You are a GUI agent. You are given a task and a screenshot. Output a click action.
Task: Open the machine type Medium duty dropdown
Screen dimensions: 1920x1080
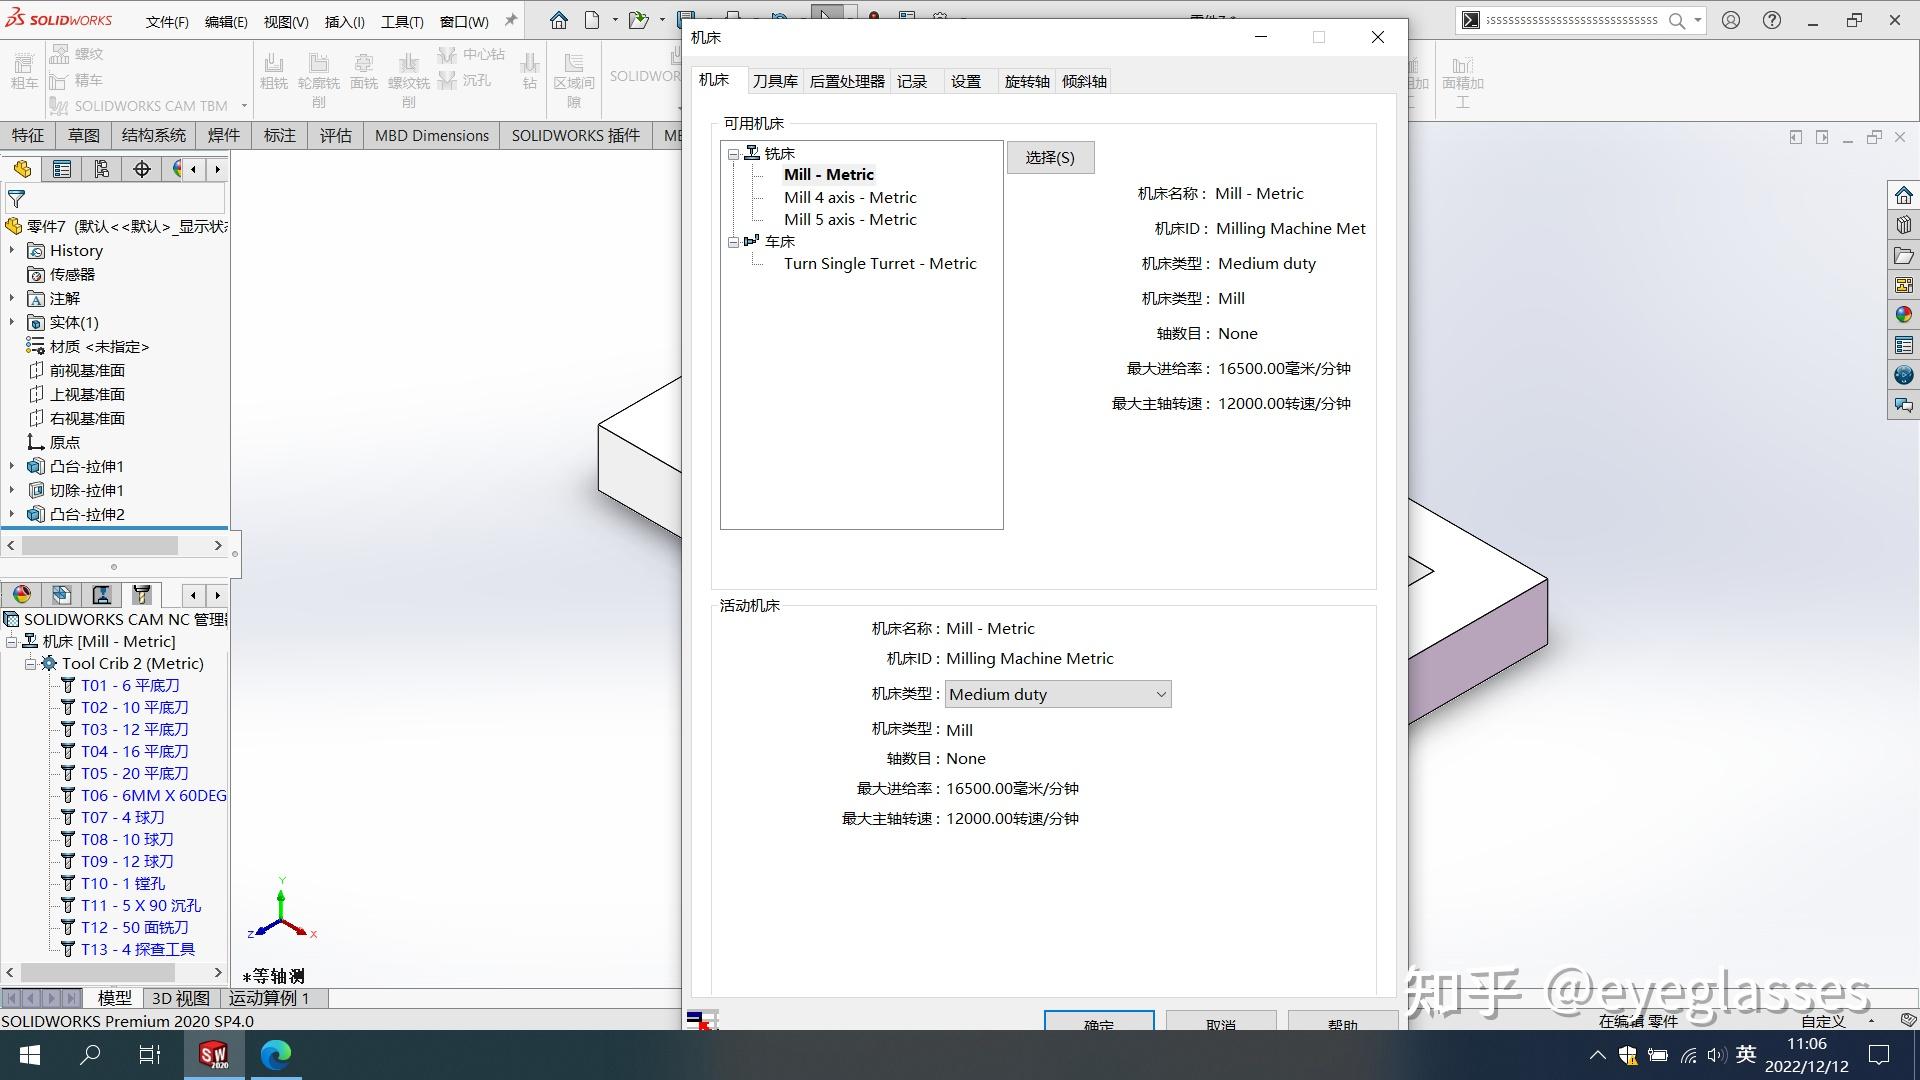click(x=1057, y=694)
